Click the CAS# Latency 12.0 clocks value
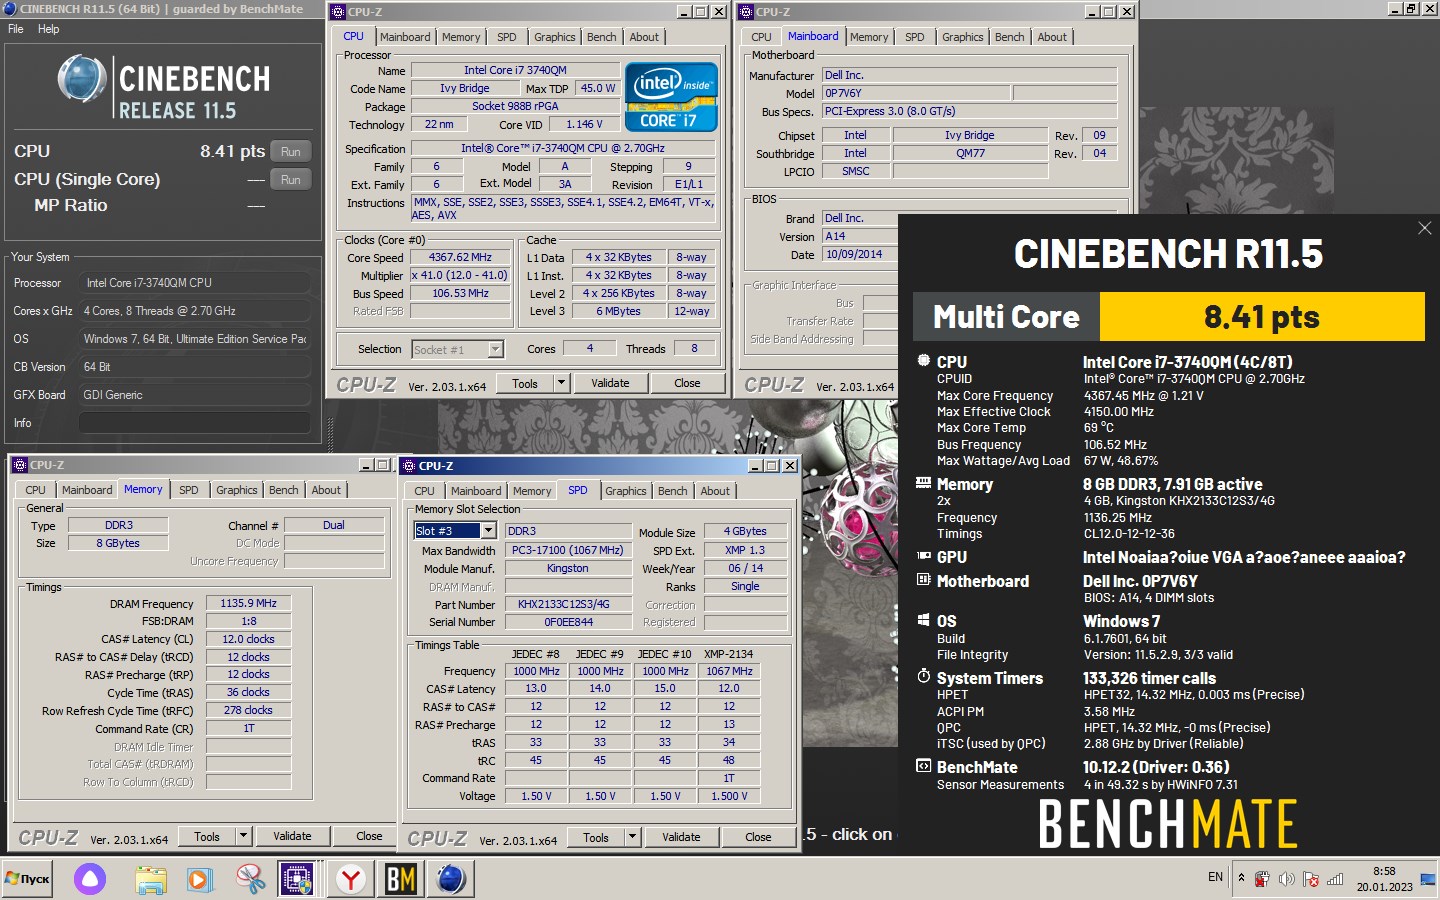Screen dimensions: 1440x900 [249, 639]
